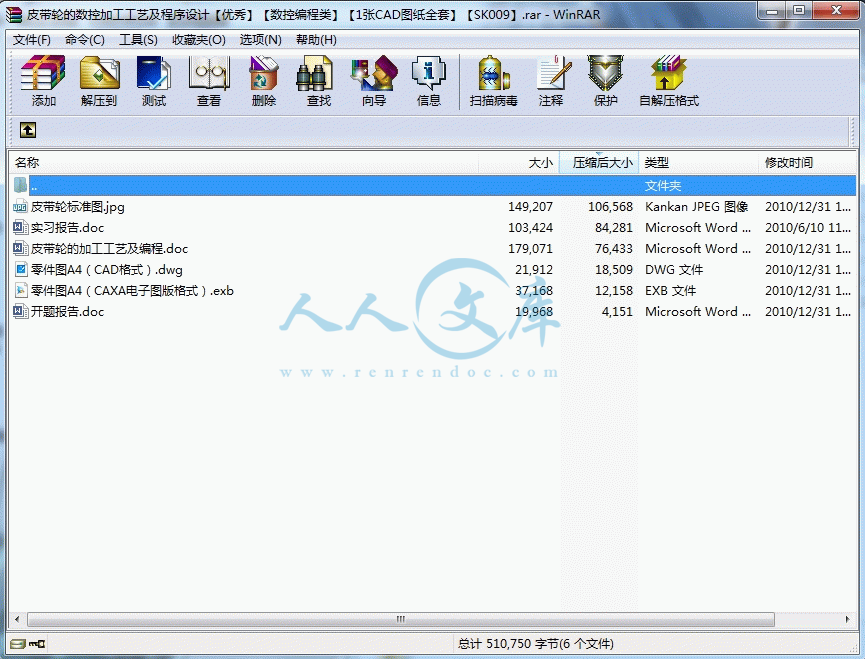
Task: Close the WinRAR window
Action: click(836, 10)
